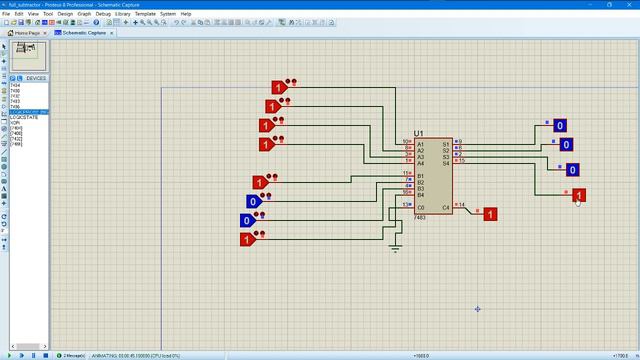The height and width of the screenshot is (360, 640).
Task: Click the New Project toolbar icon
Action: point(7,22)
